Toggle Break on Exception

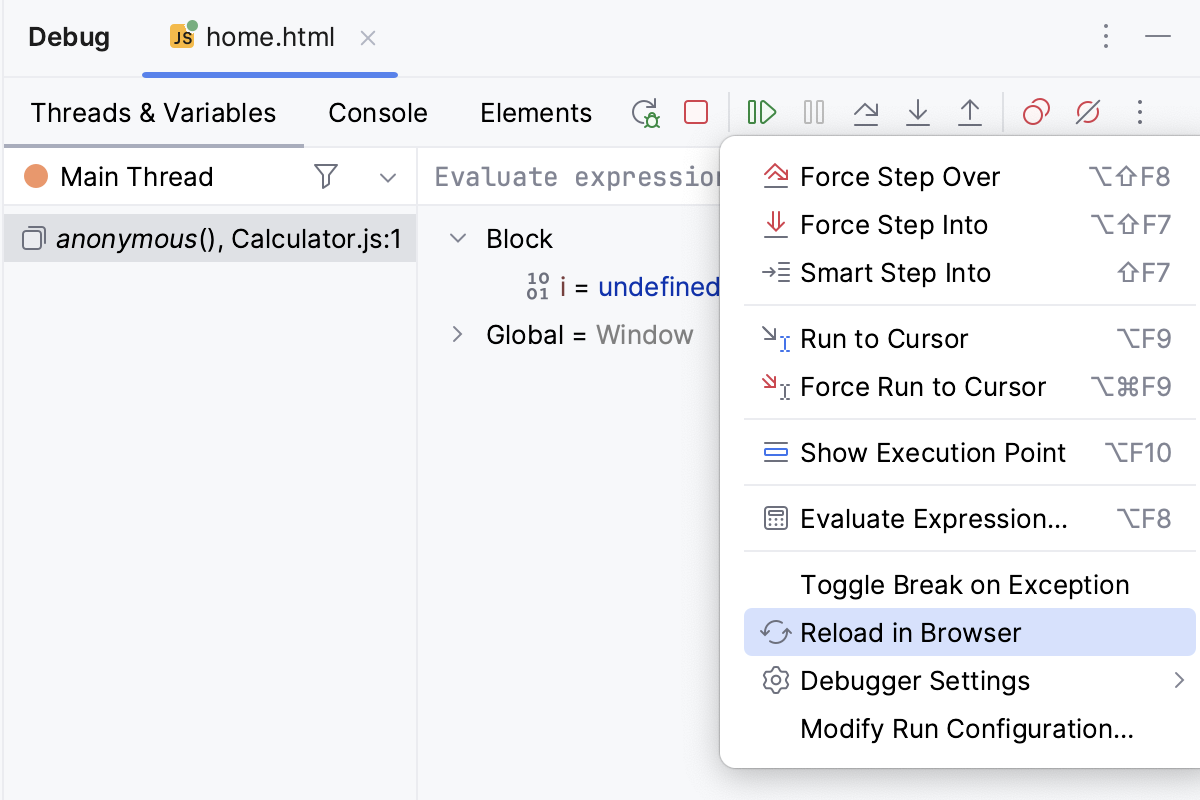(964, 584)
